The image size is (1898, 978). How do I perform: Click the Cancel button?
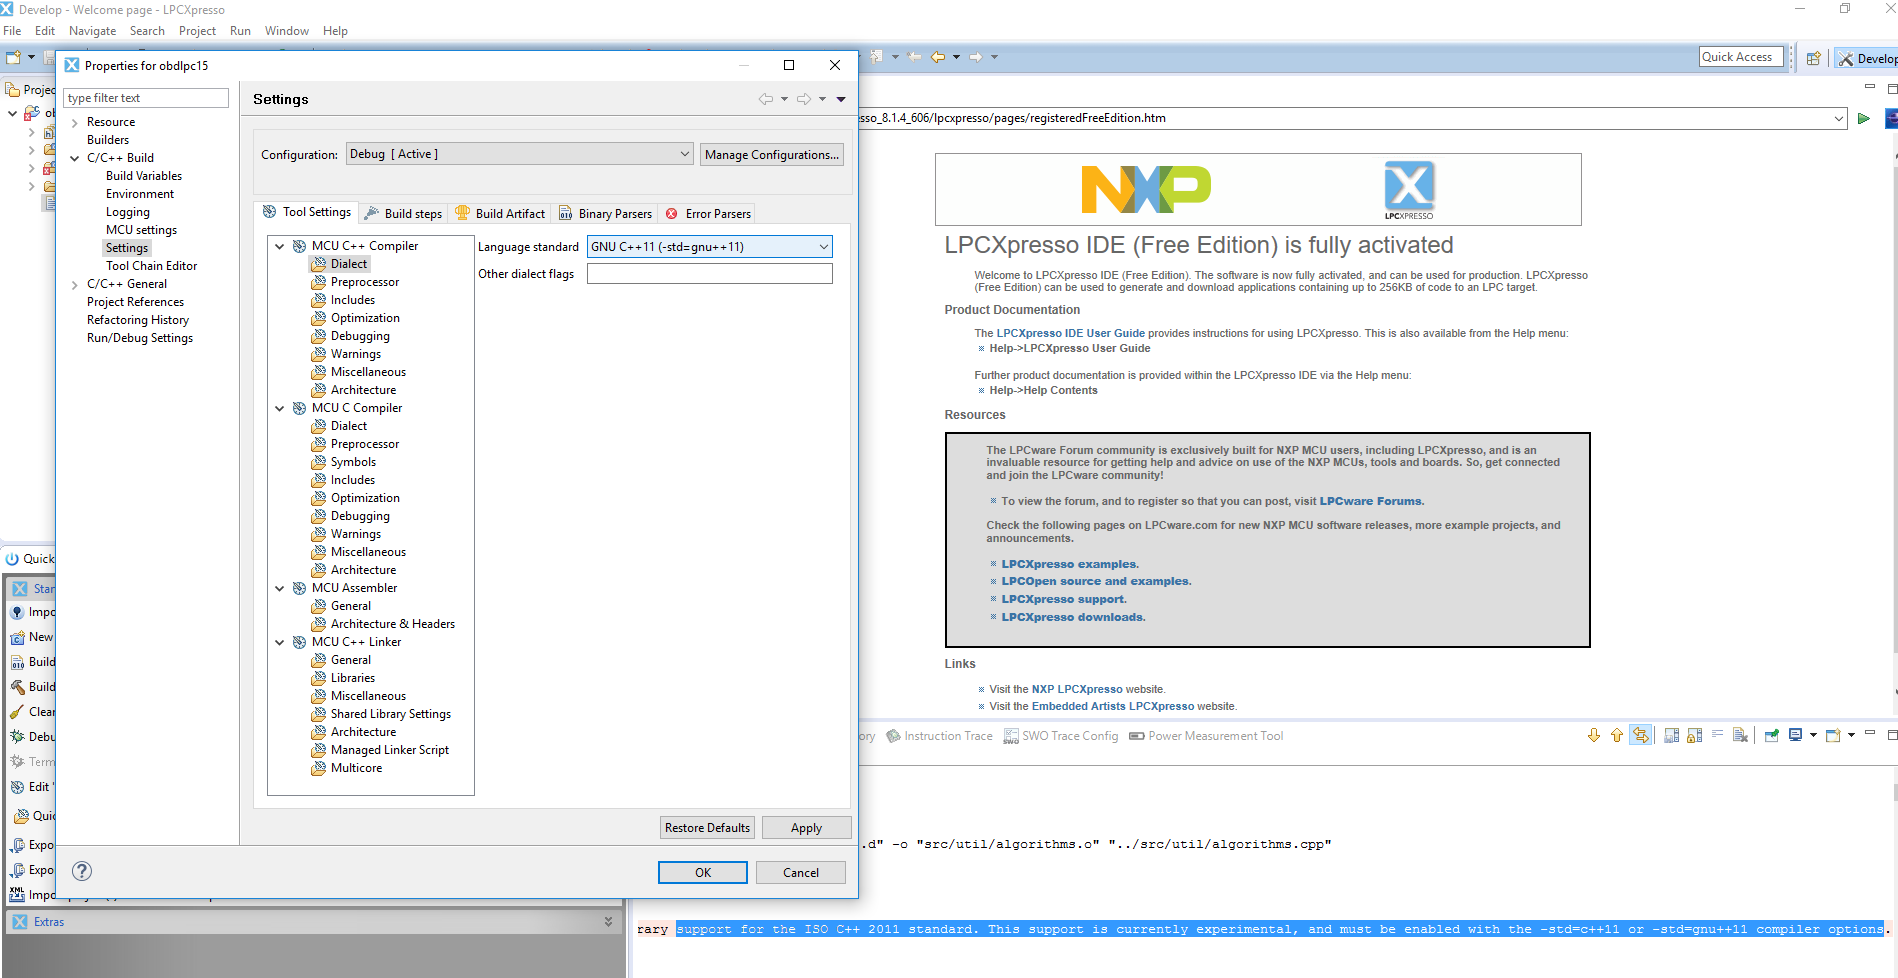pyautogui.click(x=801, y=872)
